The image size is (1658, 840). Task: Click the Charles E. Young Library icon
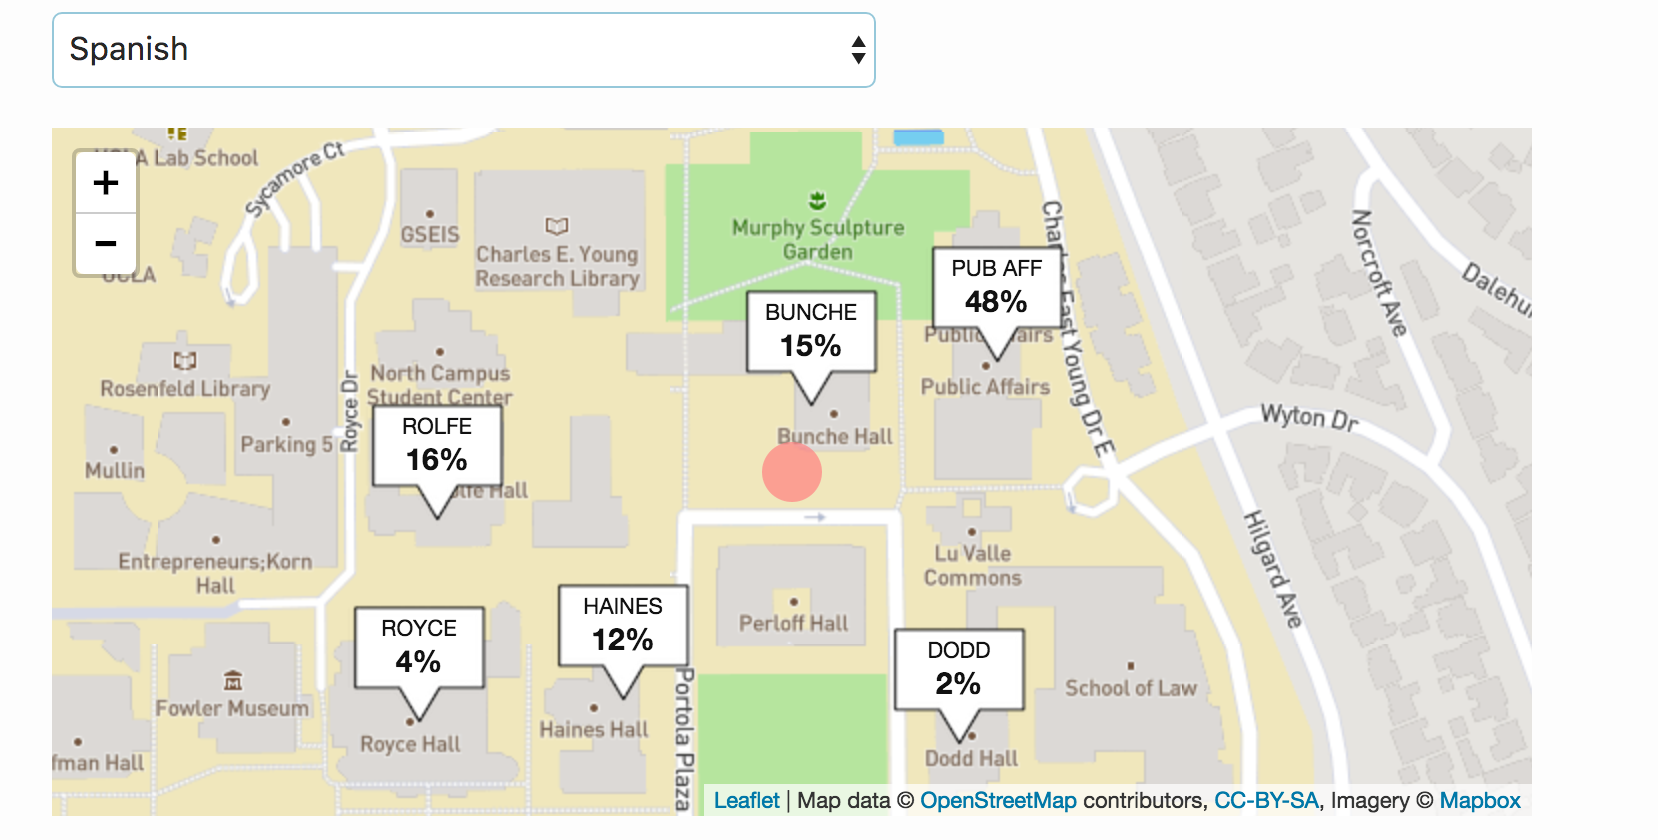556,226
